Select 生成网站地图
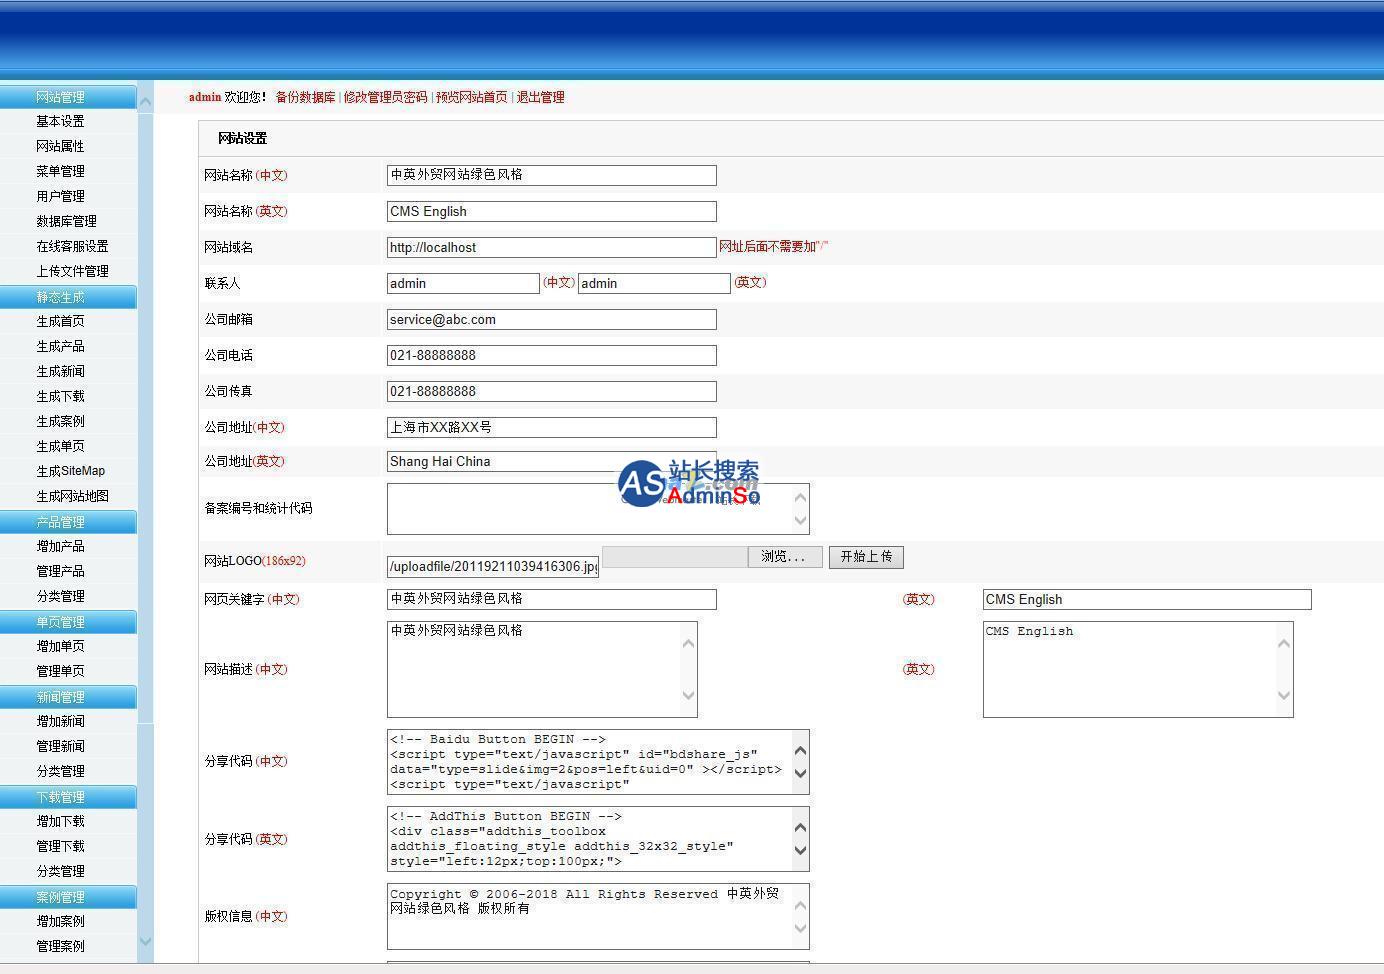The image size is (1384, 974). point(72,496)
